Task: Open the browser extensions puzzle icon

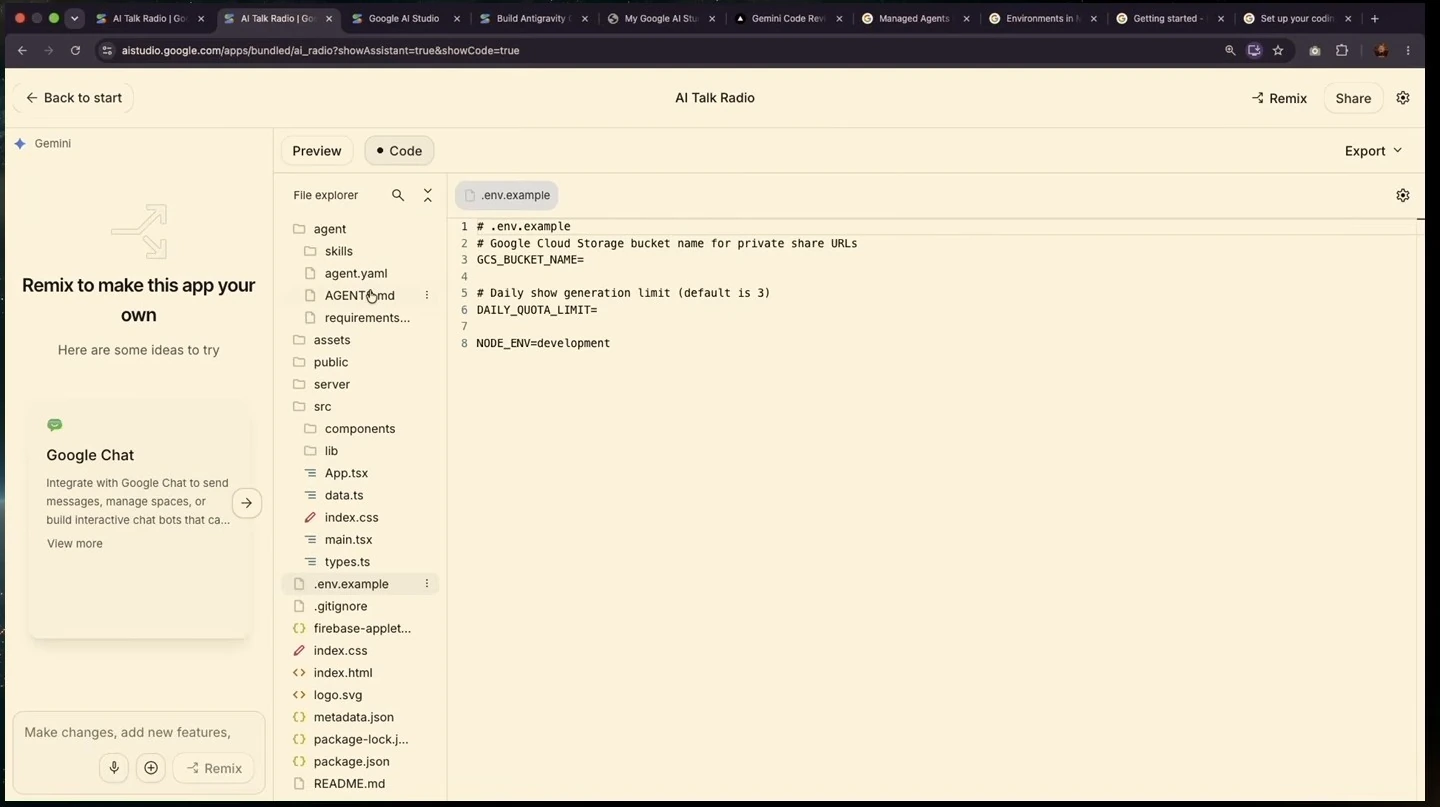Action: point(1342,50)
